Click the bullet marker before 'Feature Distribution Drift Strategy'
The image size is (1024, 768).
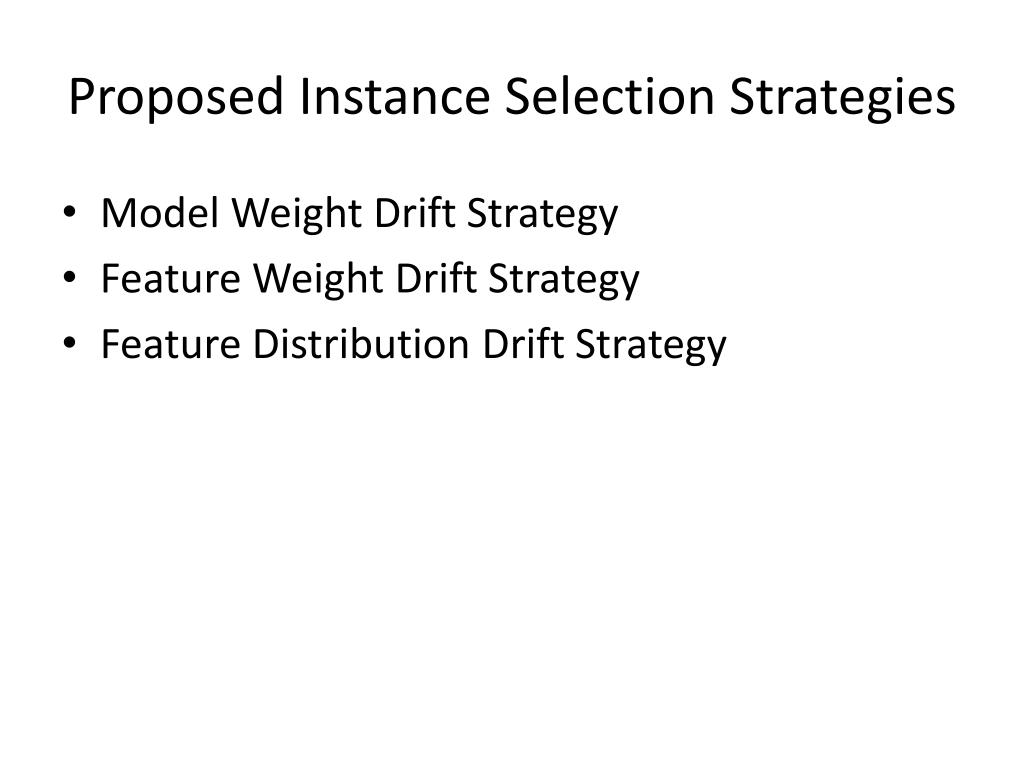point(69,344)
